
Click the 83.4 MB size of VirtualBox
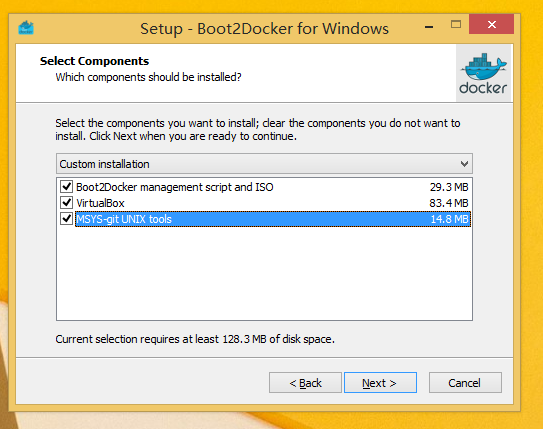449,203
